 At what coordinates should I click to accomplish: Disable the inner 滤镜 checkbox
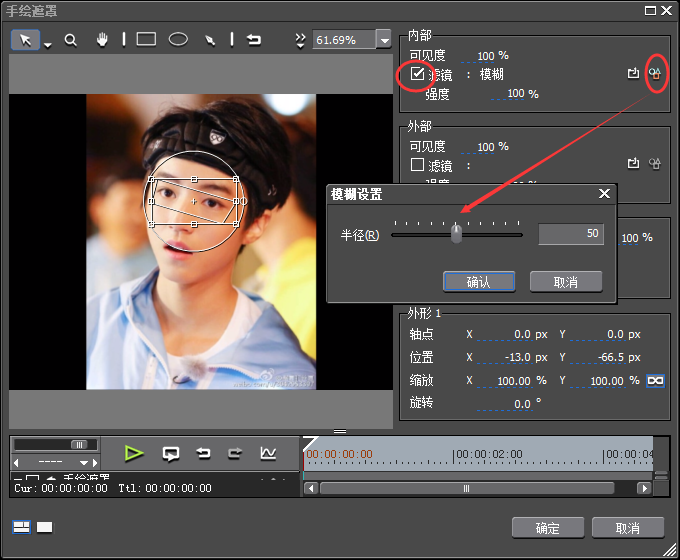(417, 74)
